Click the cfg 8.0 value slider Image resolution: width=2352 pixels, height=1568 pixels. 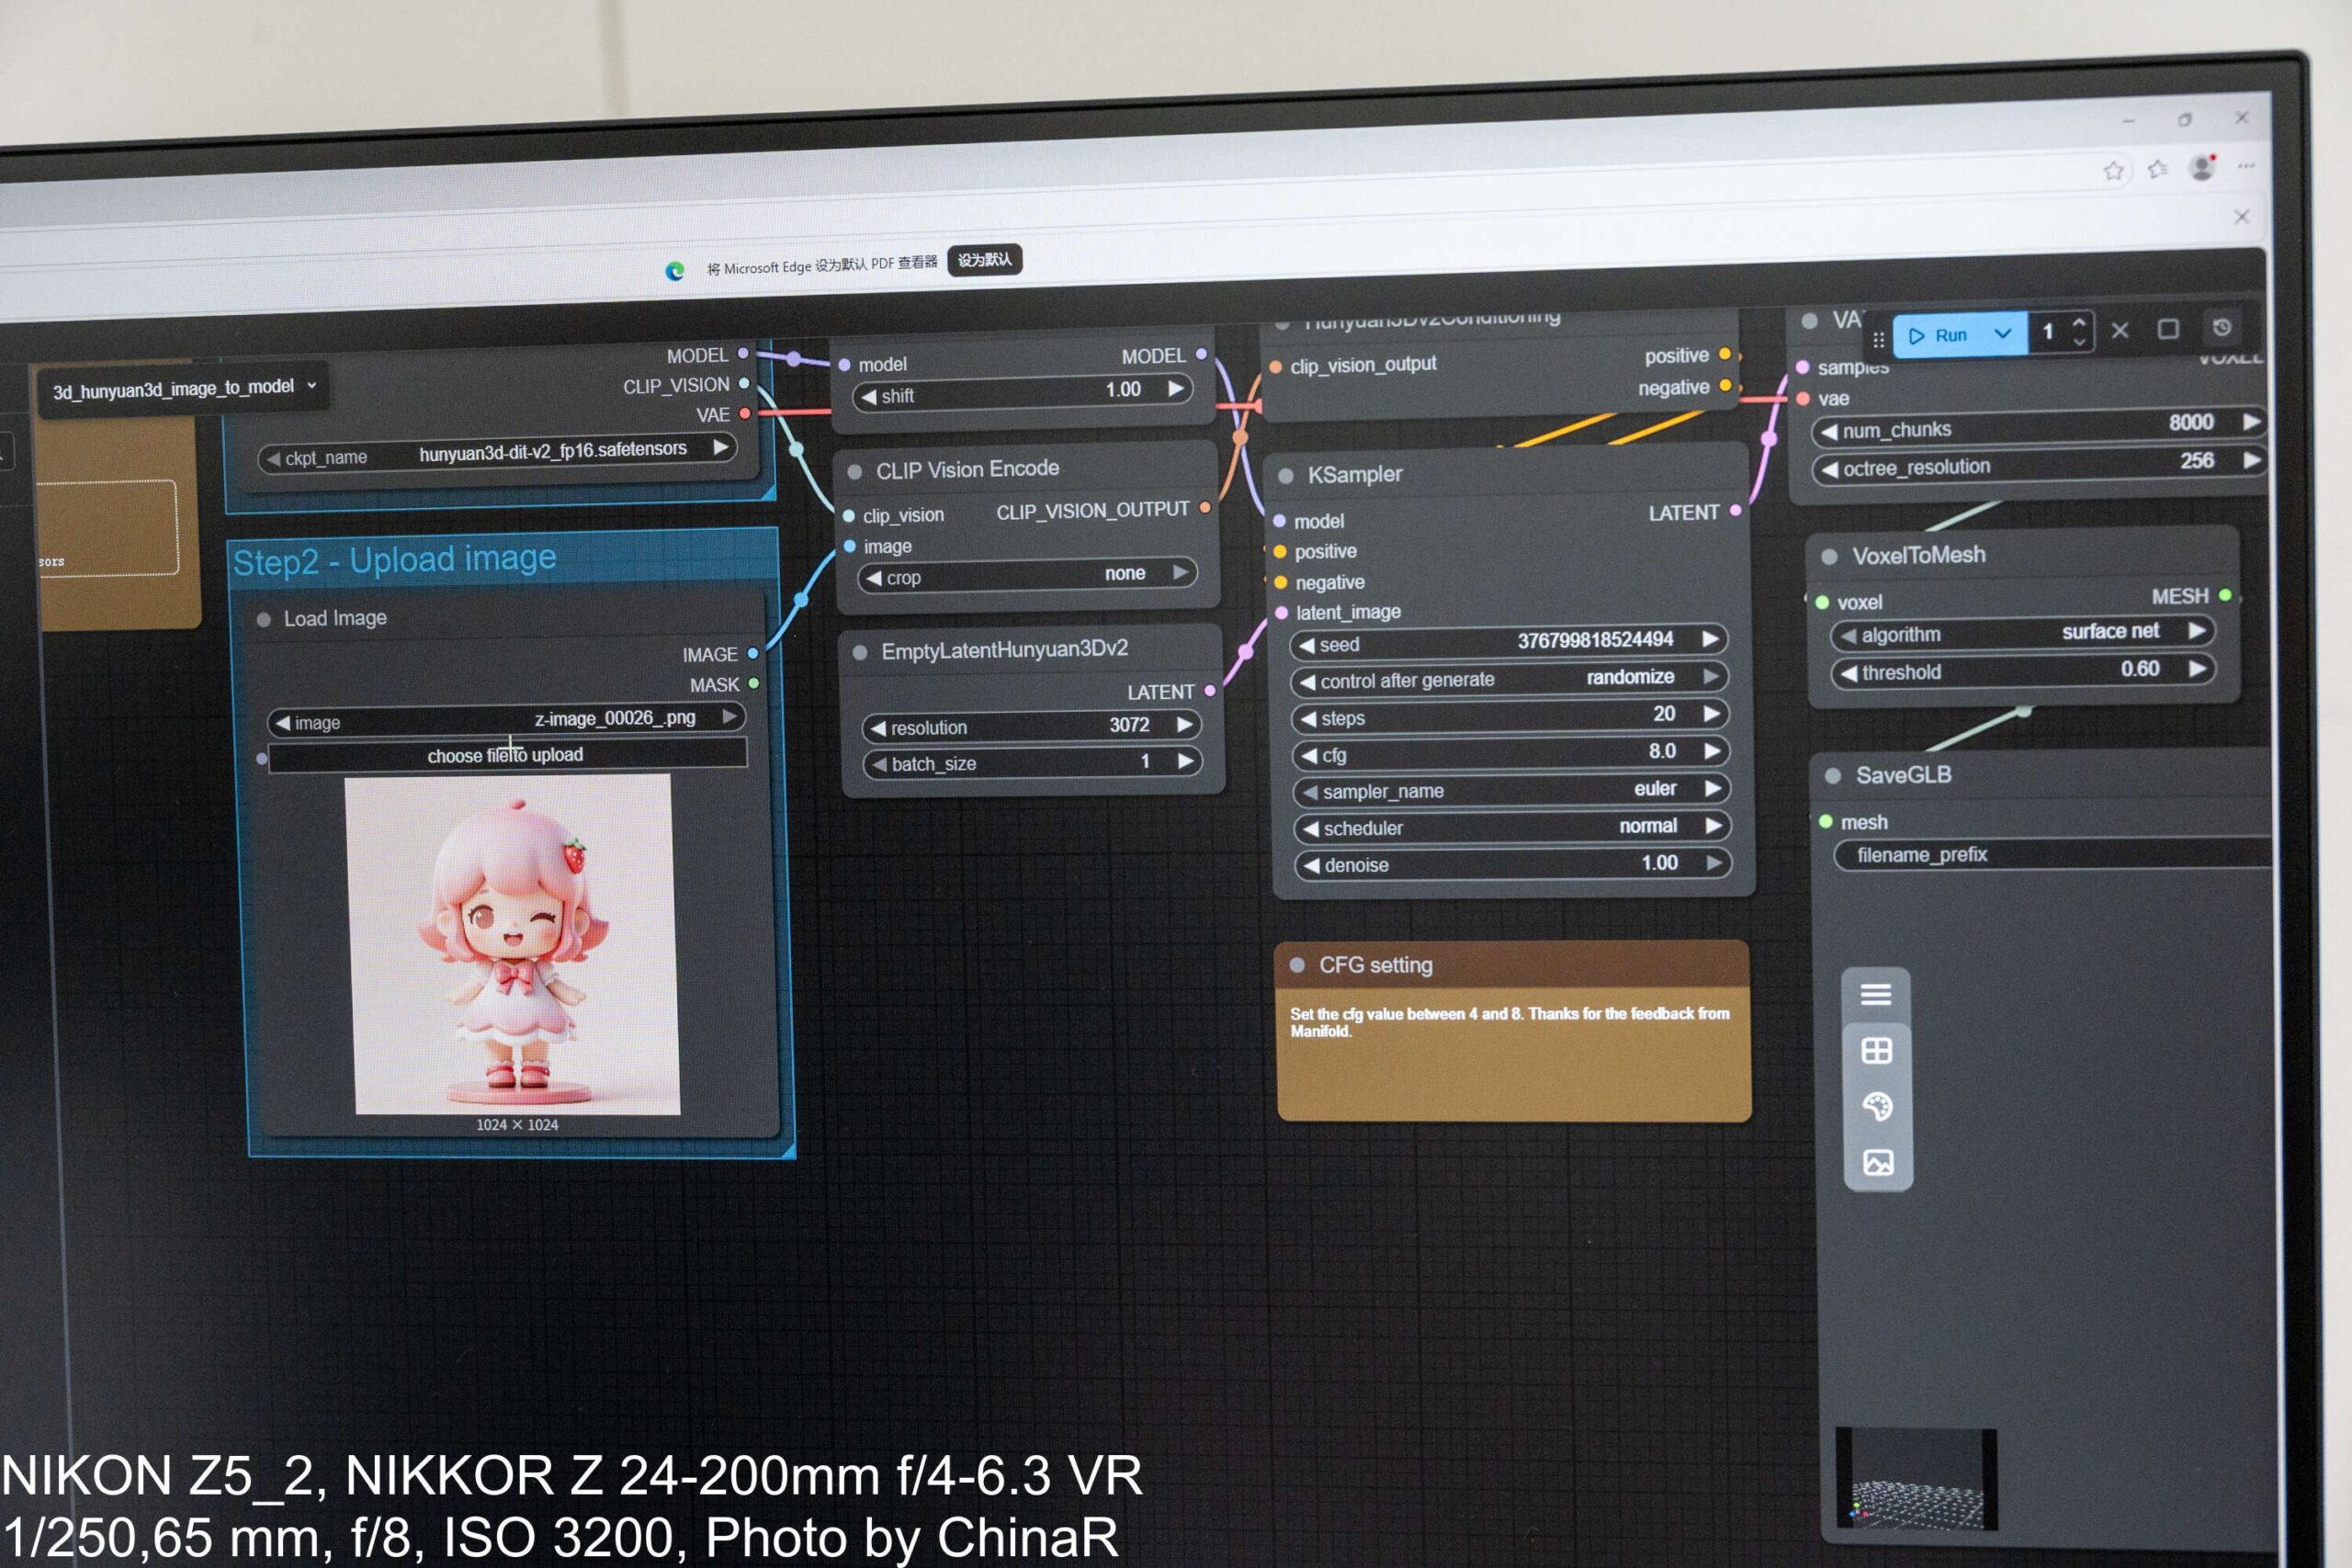click(x=1511, y=753)
